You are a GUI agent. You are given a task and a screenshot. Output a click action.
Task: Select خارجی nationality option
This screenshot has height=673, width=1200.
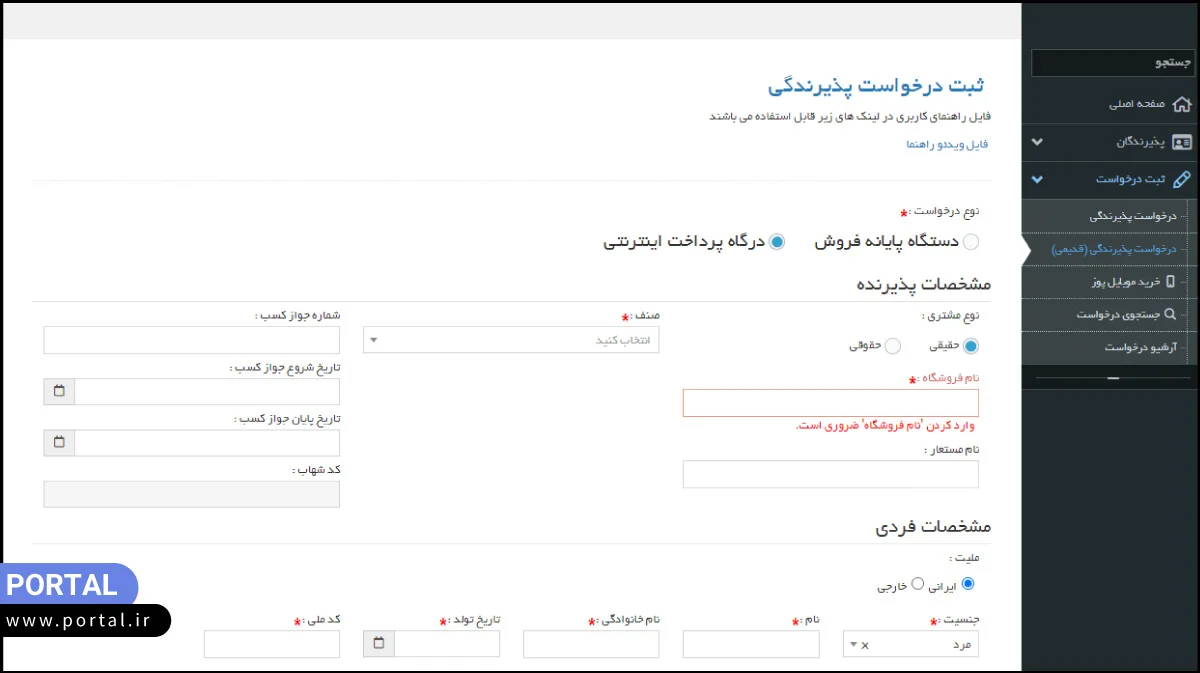click(917, 584)
